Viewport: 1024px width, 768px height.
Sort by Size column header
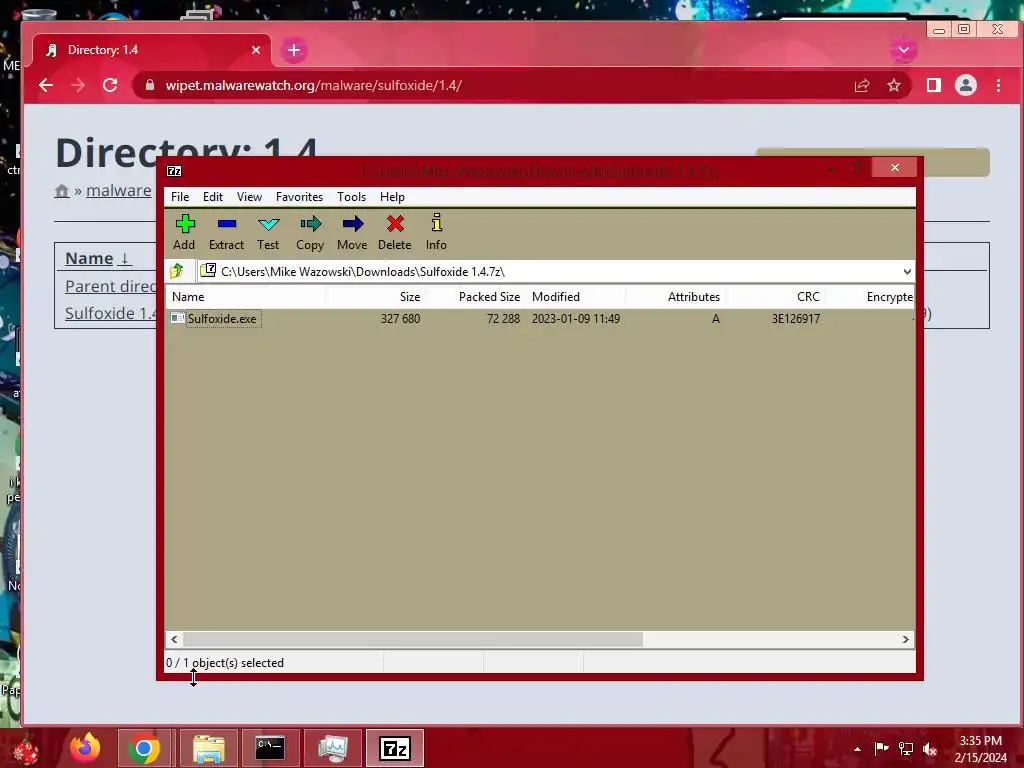point(375,296)
